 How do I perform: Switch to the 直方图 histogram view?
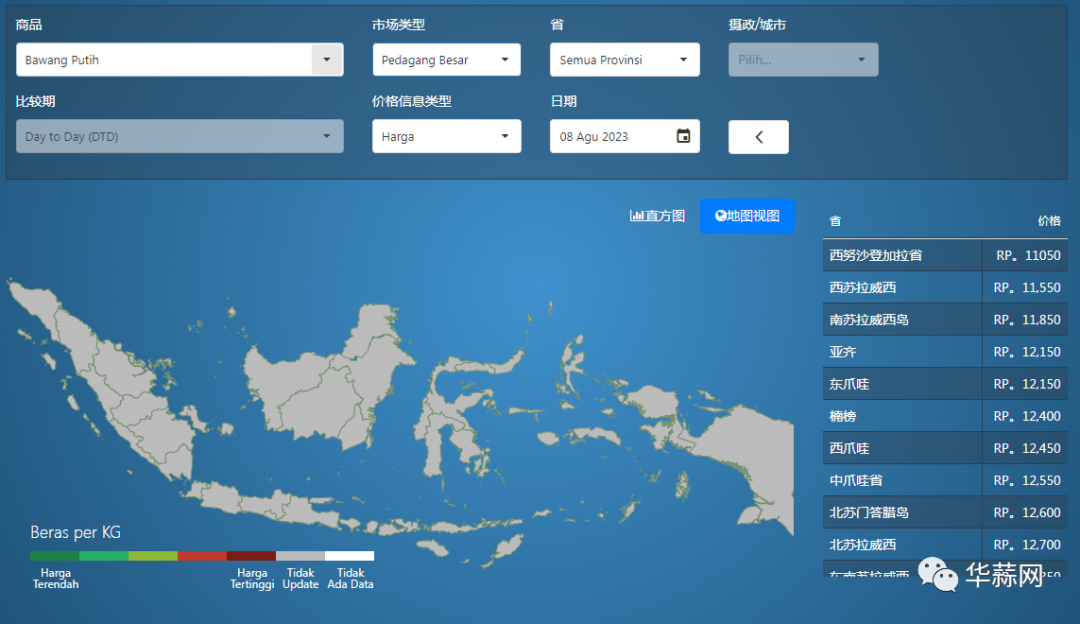click(x=657, y=216)
